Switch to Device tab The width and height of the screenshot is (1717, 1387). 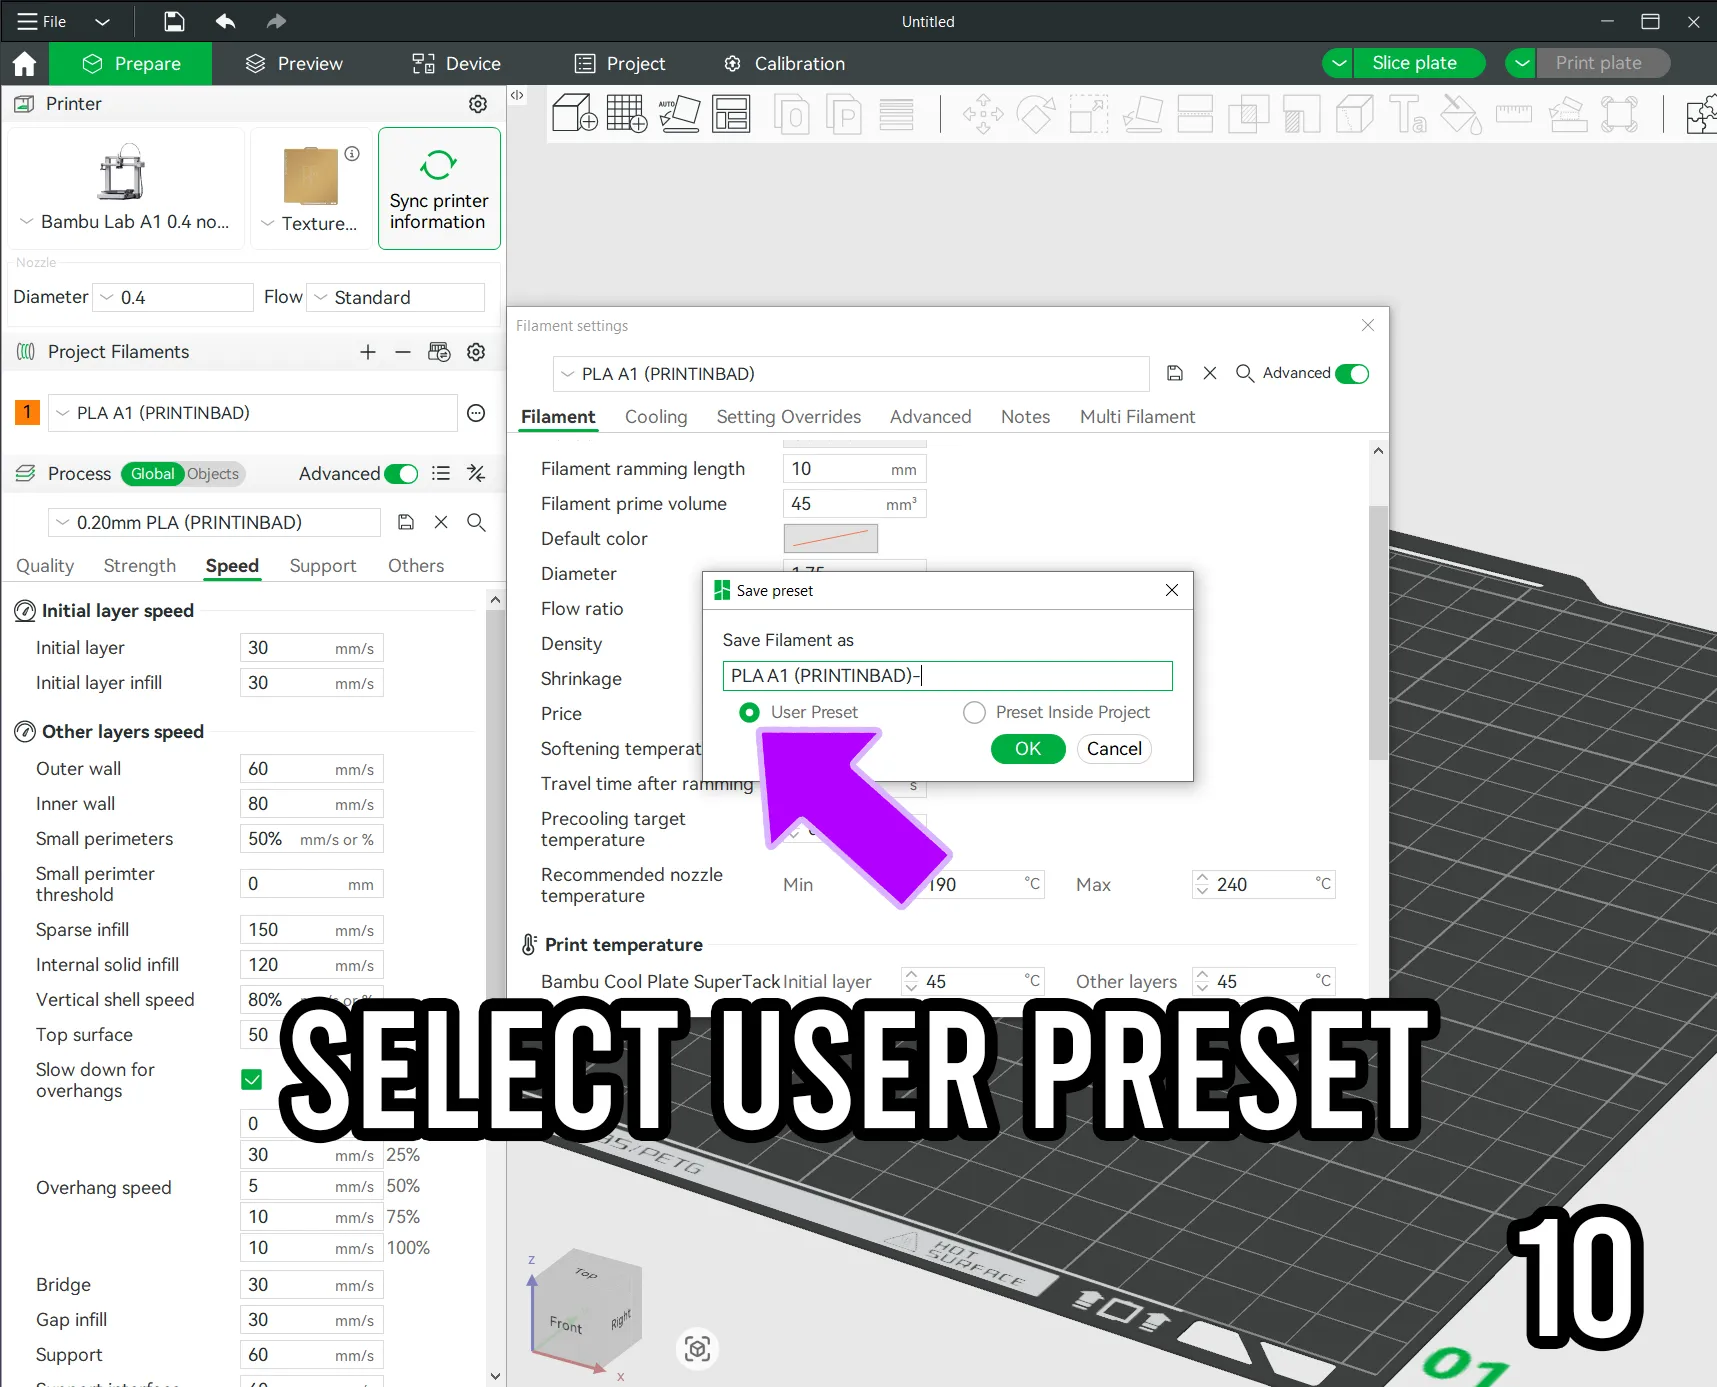(x=456, y=64)
